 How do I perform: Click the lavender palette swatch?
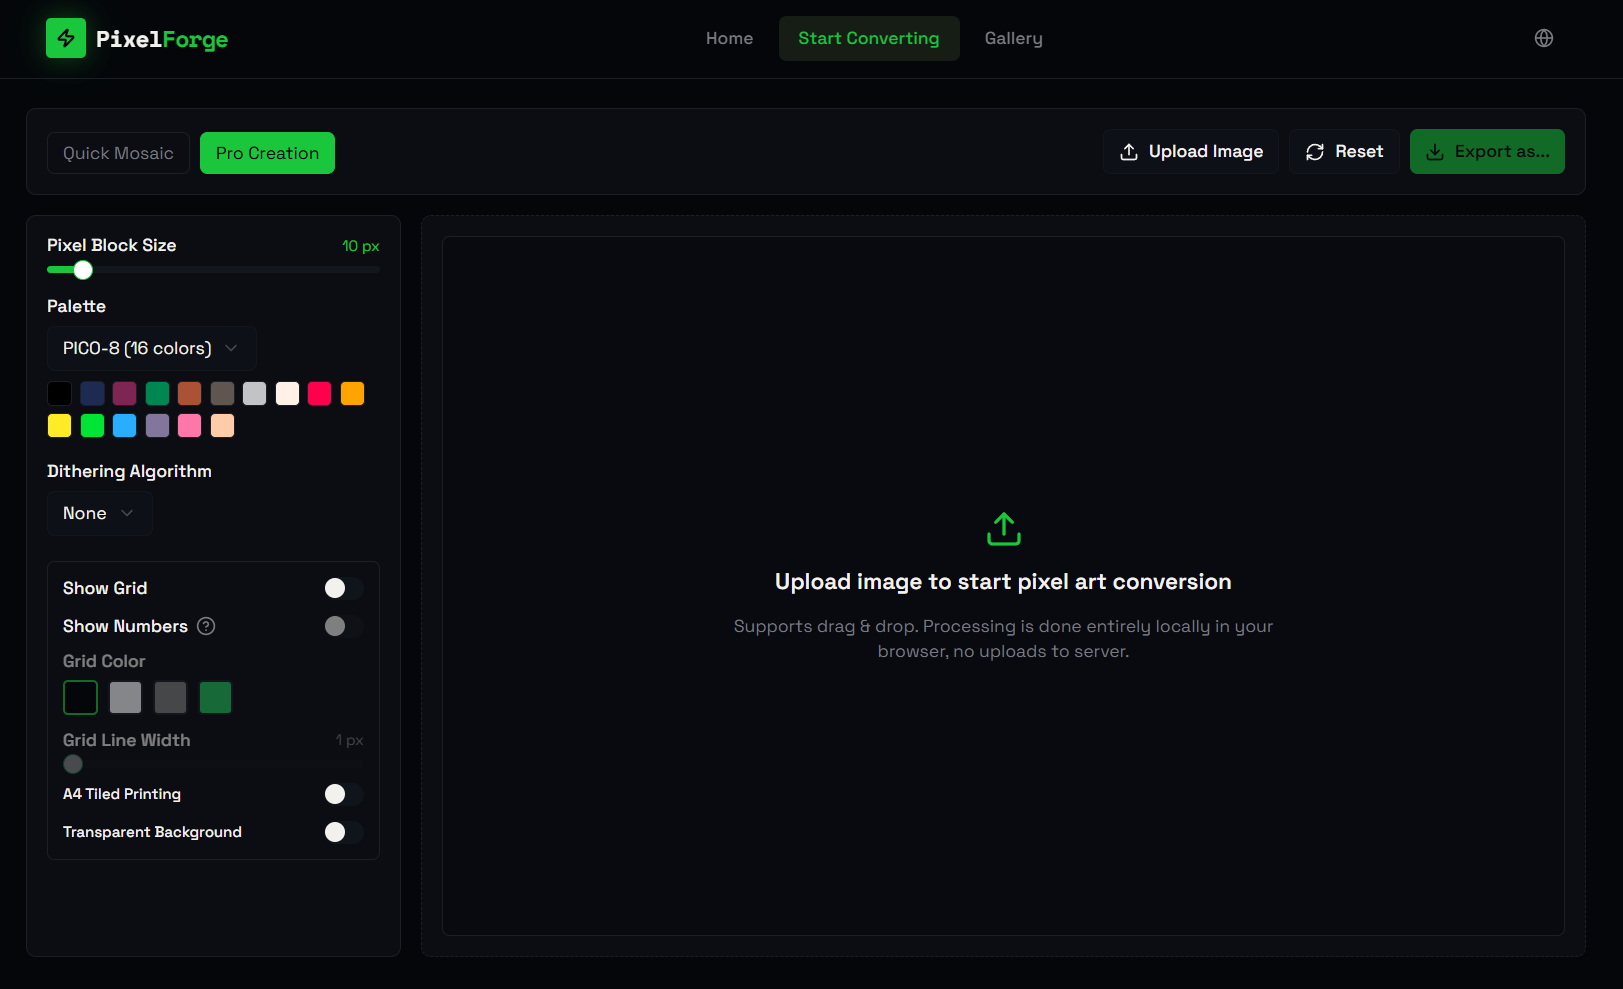tap(157, 426)
